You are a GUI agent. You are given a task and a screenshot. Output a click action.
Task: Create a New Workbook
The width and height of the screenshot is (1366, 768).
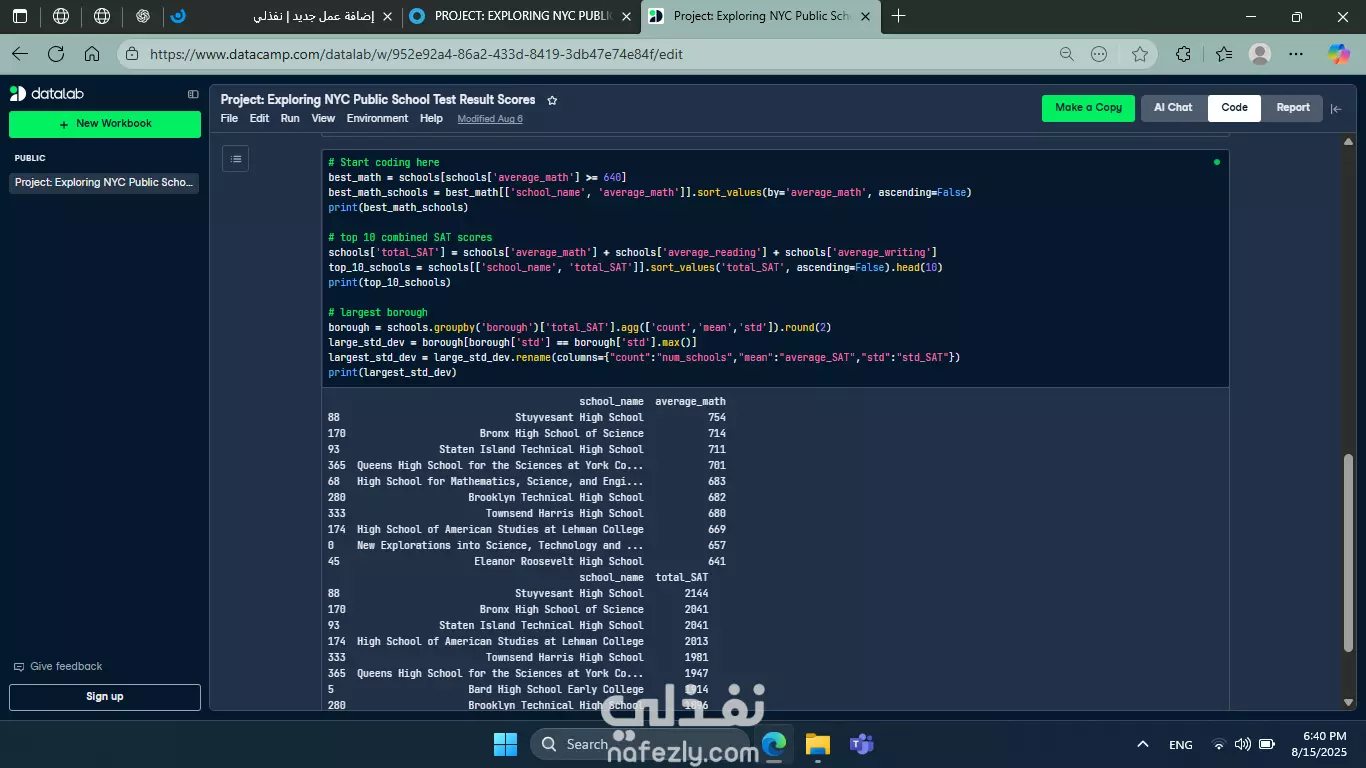[105, 124]
